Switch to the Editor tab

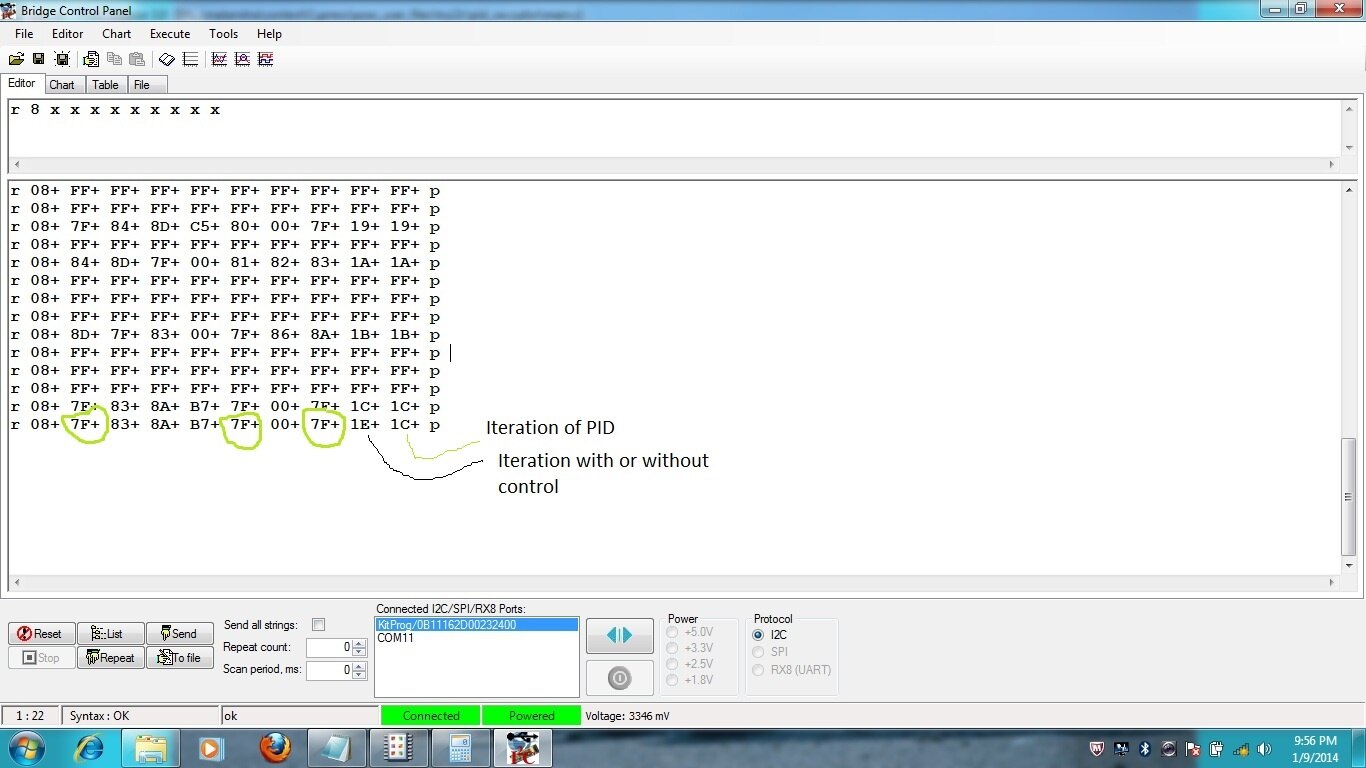tap(22, 84)
